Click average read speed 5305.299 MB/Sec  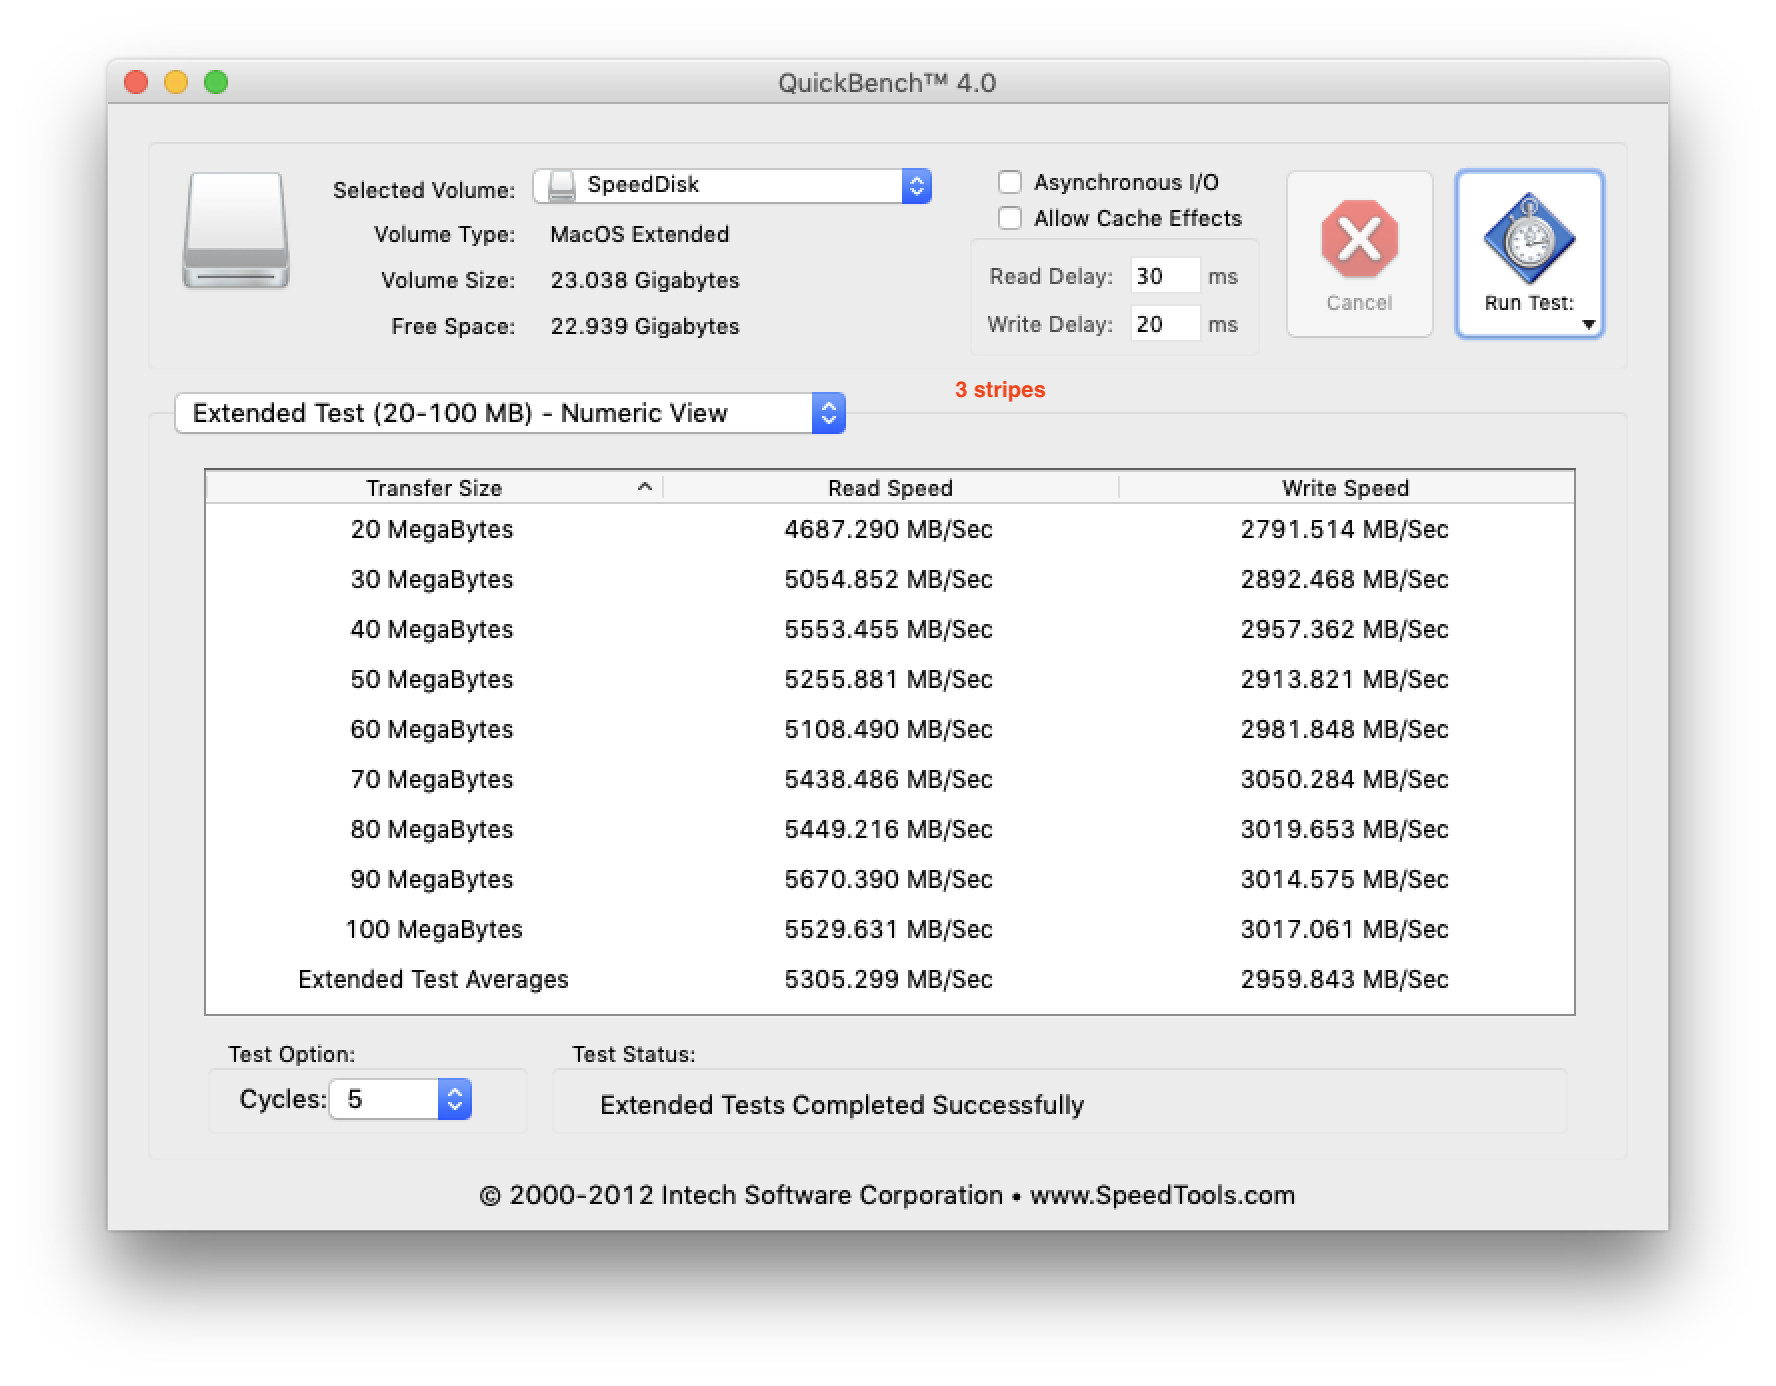click(x=889, y=979)
